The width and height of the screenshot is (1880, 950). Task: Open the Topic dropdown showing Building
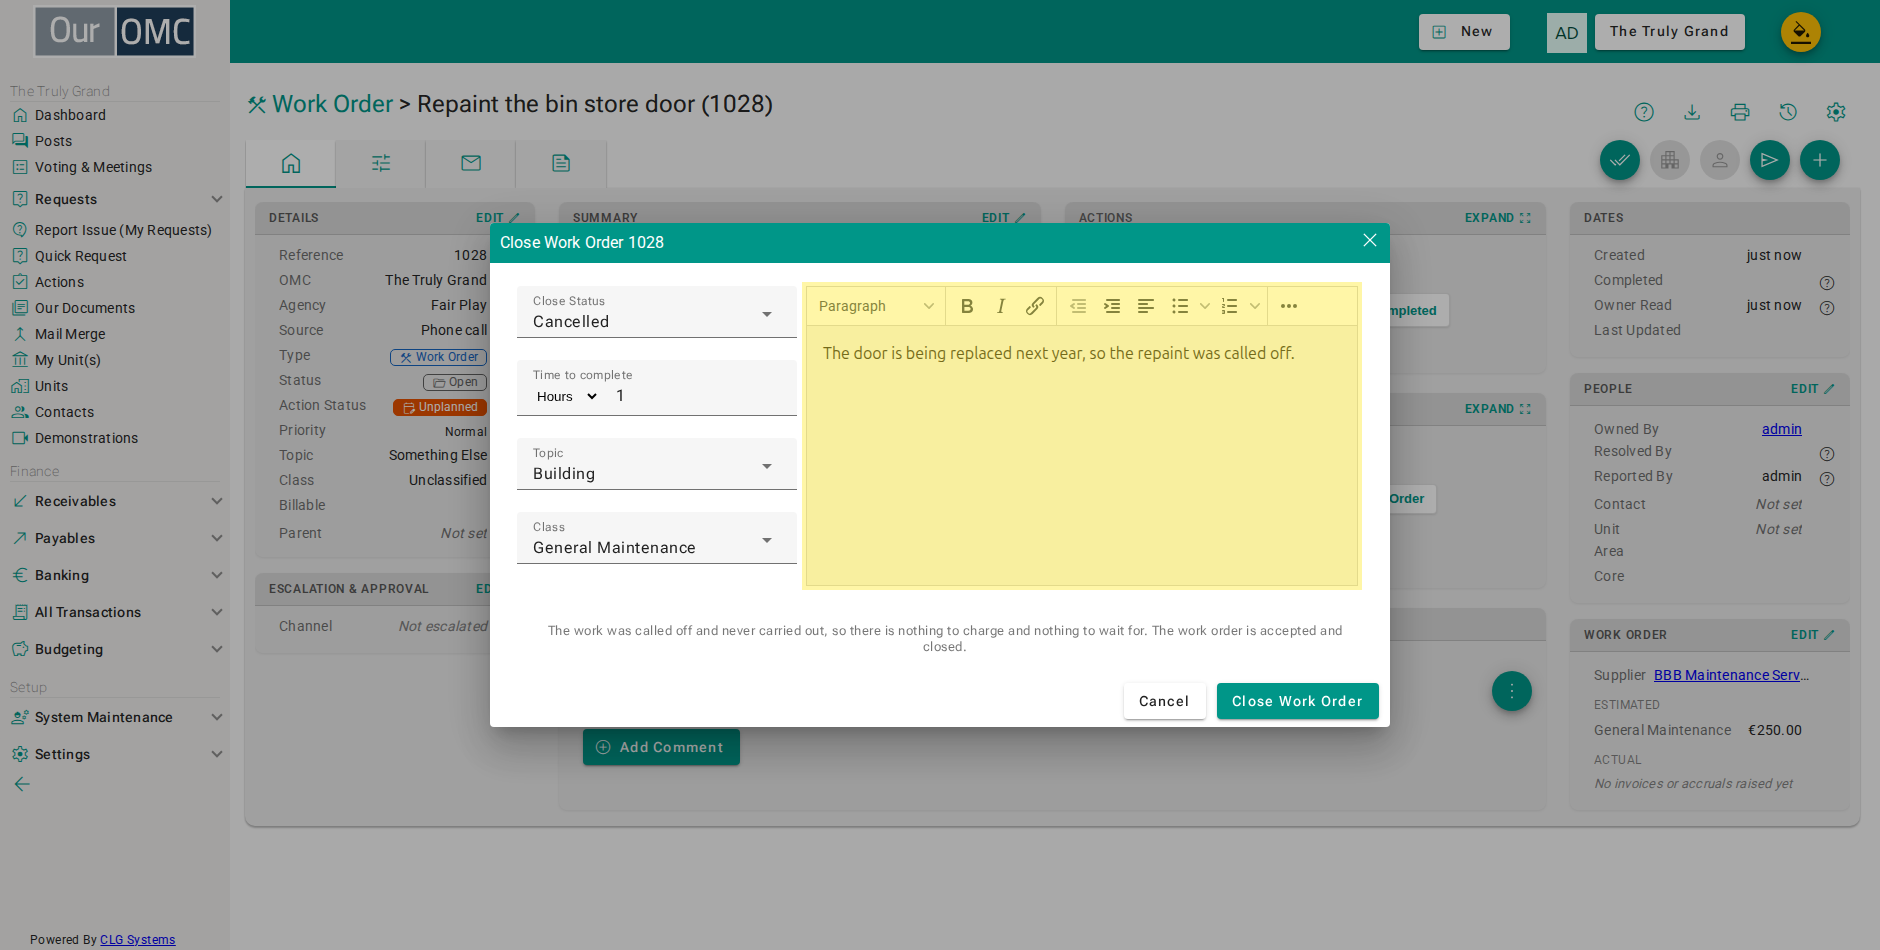[x=657, y=464]
